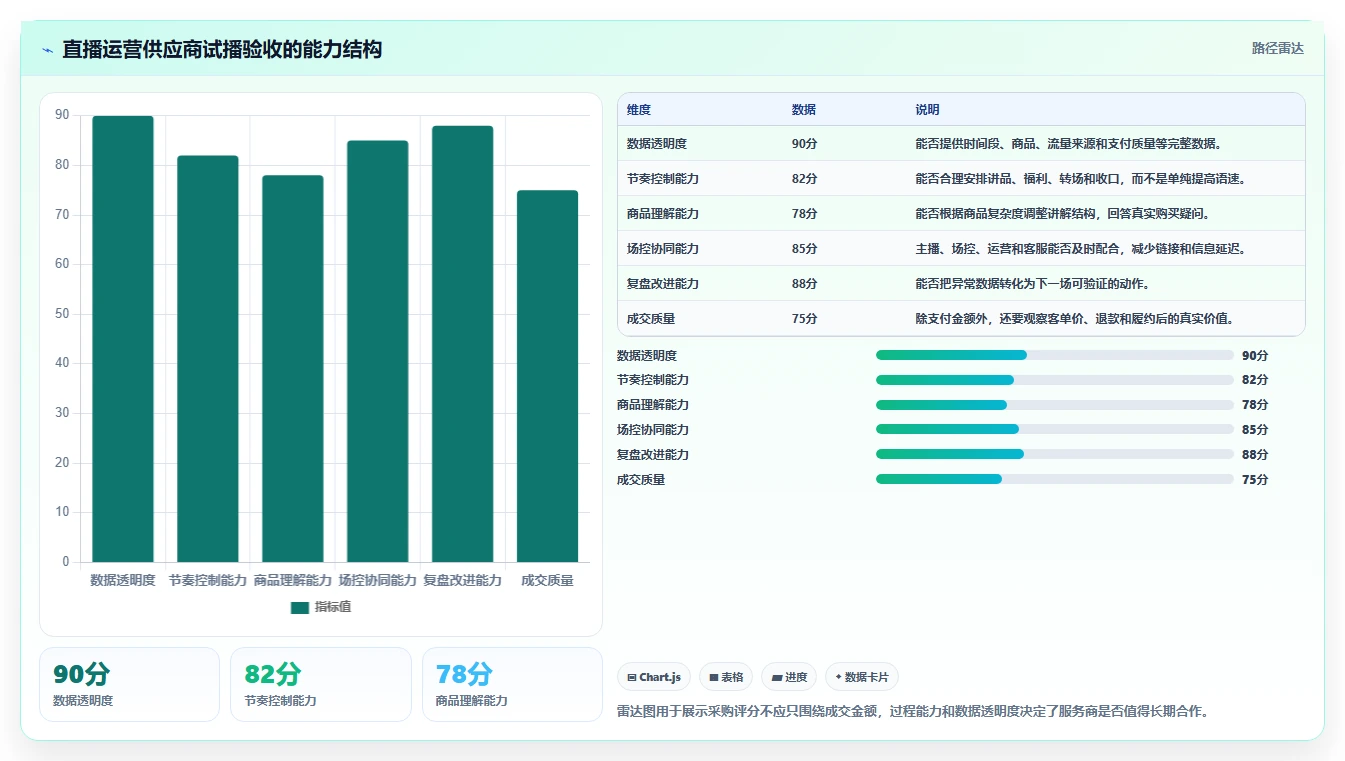This screenshot has height=761, width=1345.
Task: Click the 数据透明度 bar in the chart
Action: (x=123, y=339)
